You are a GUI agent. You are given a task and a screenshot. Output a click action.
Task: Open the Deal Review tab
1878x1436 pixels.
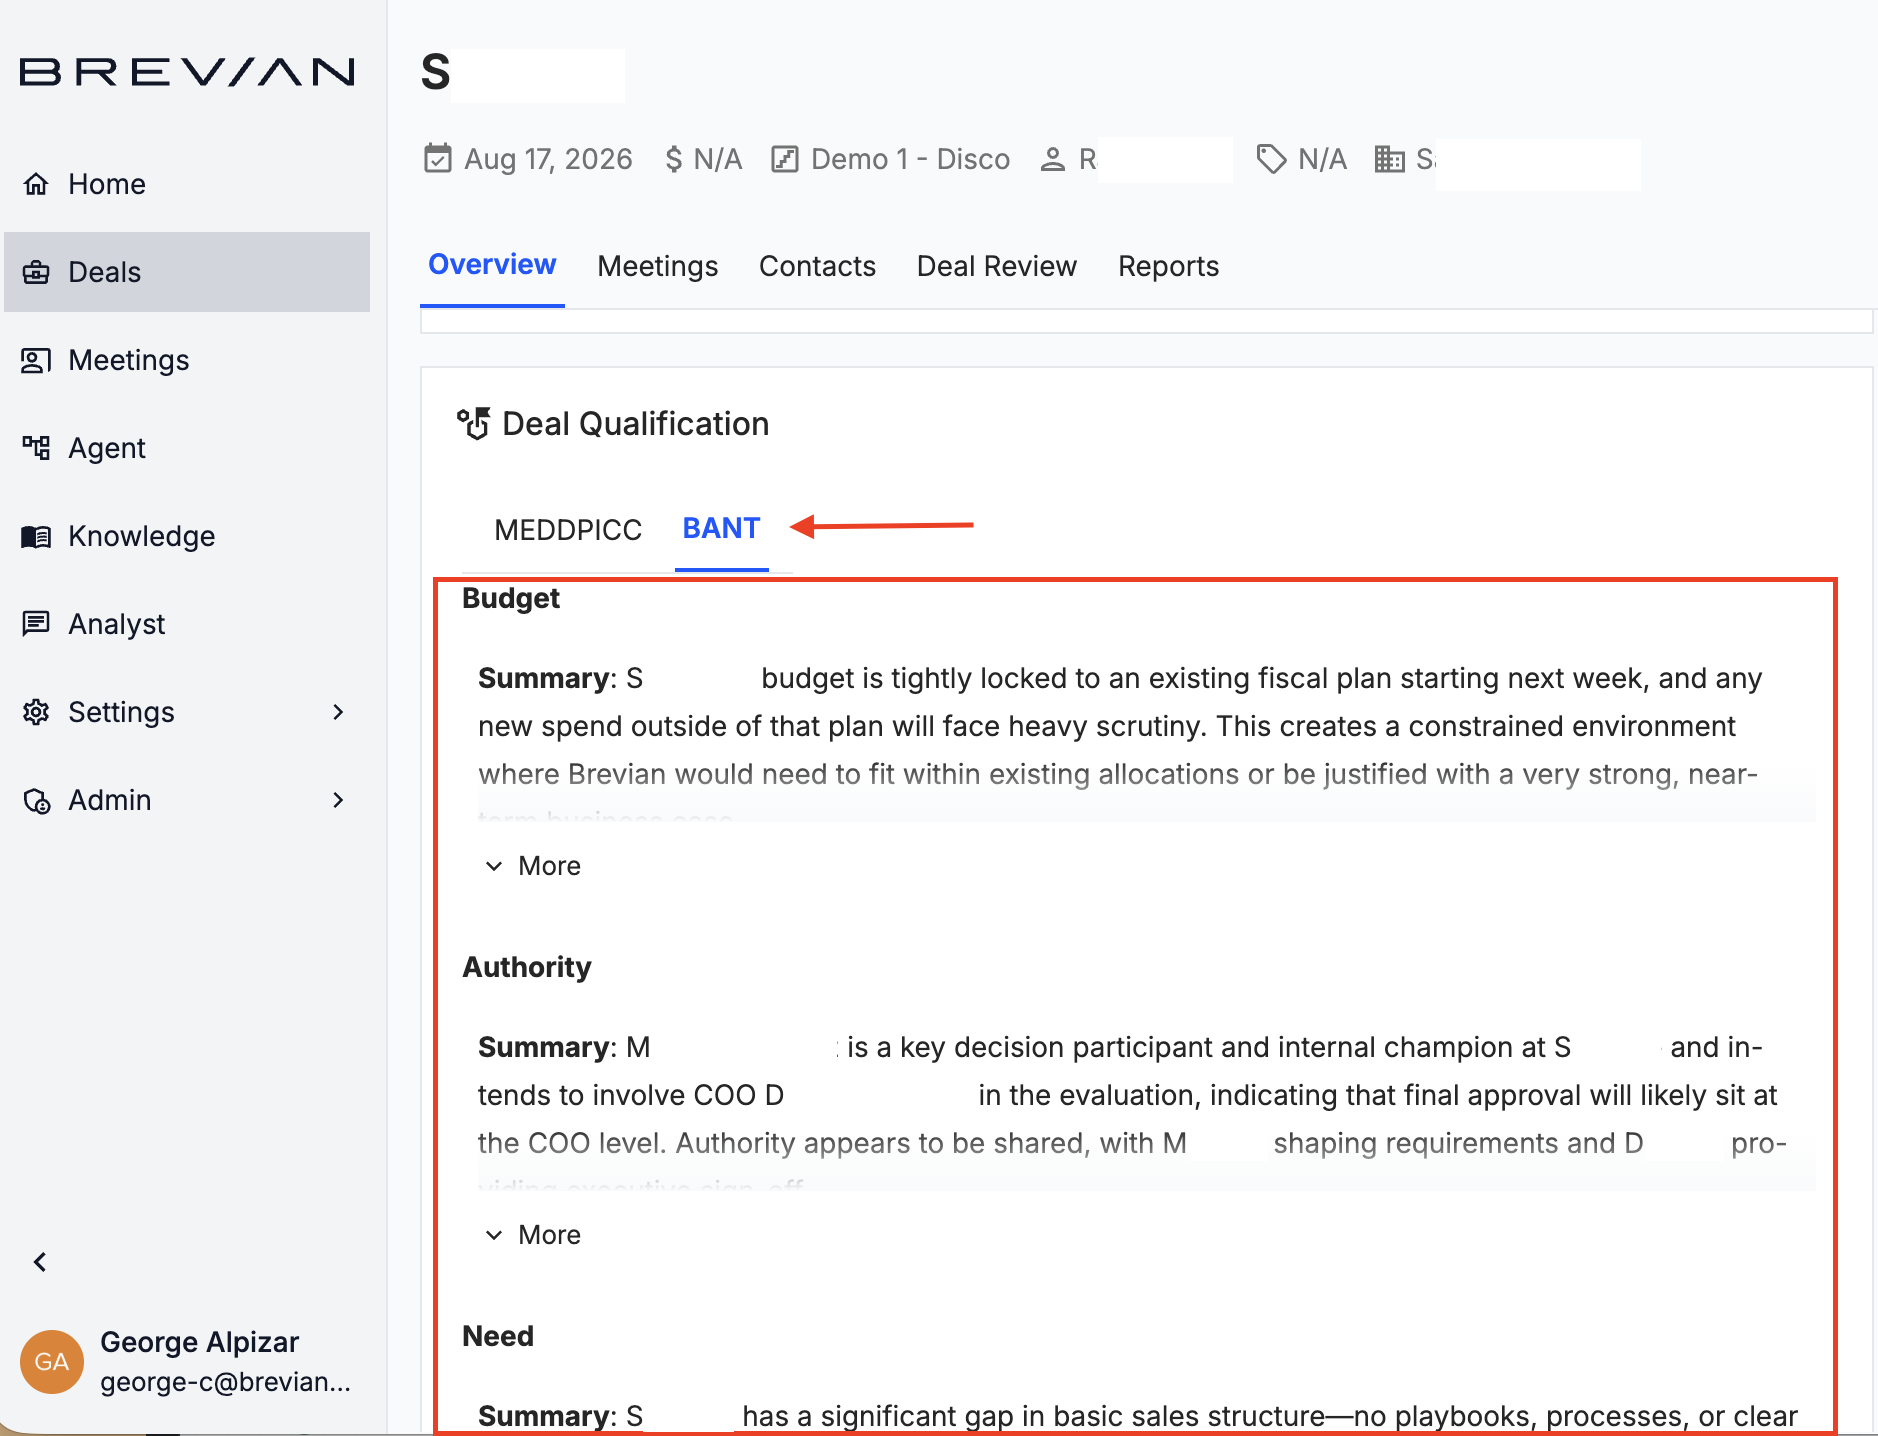pos(996,266)
